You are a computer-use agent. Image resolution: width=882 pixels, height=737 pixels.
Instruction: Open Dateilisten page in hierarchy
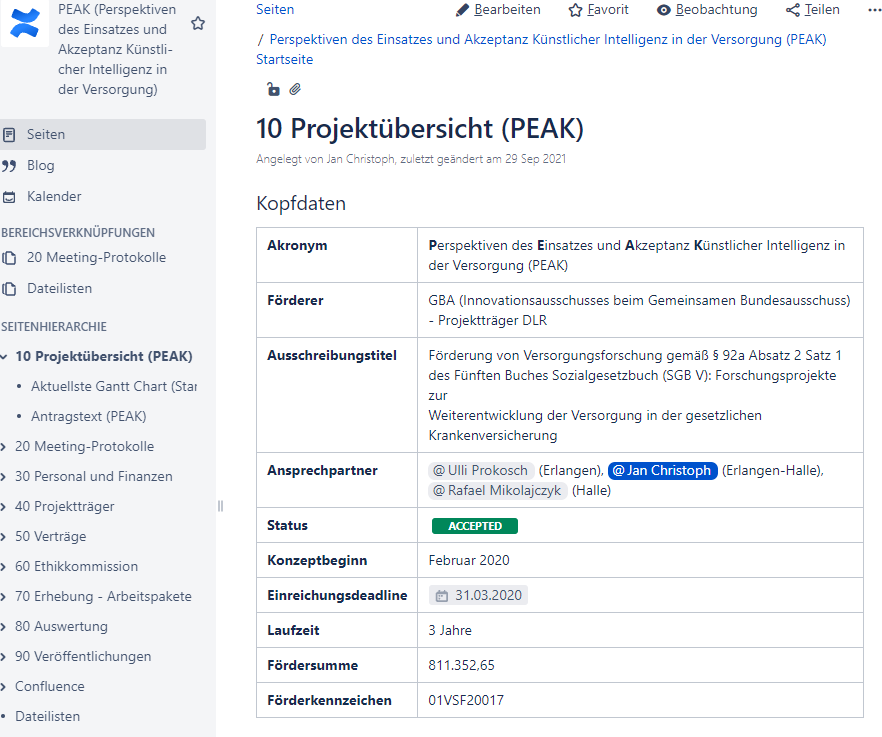click(48, 716)
